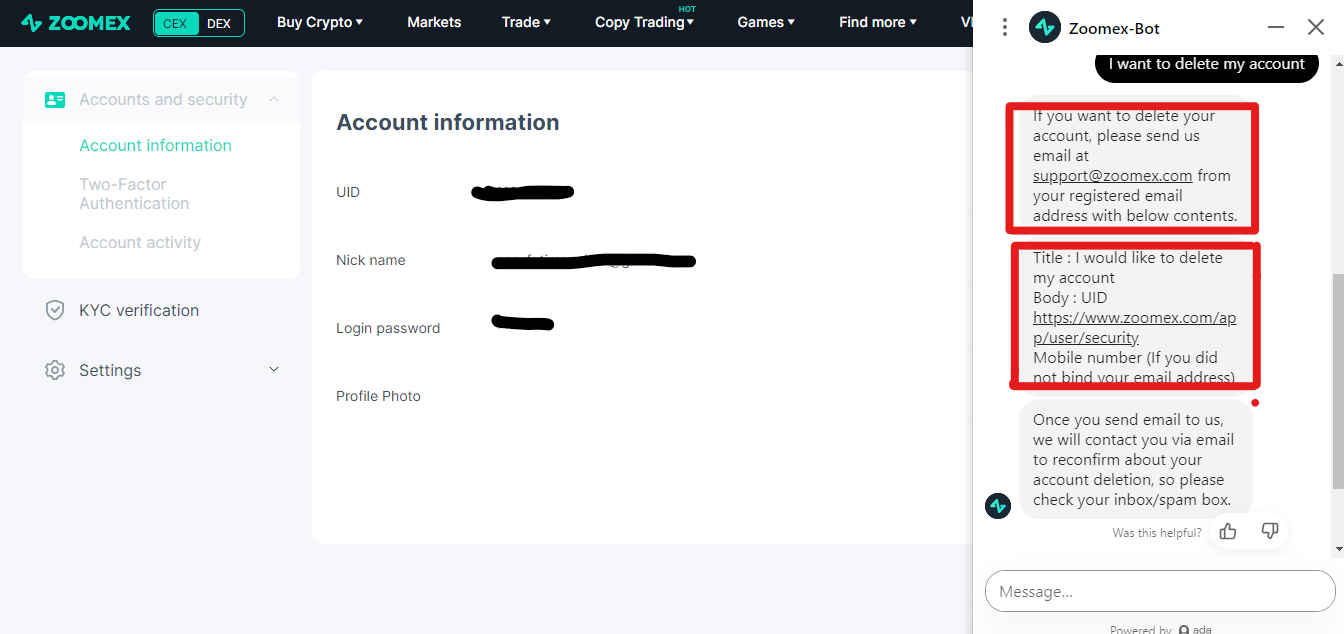Open KYC verification page
This screenshot has width=1344, height=634.
[x=139, y=310]
